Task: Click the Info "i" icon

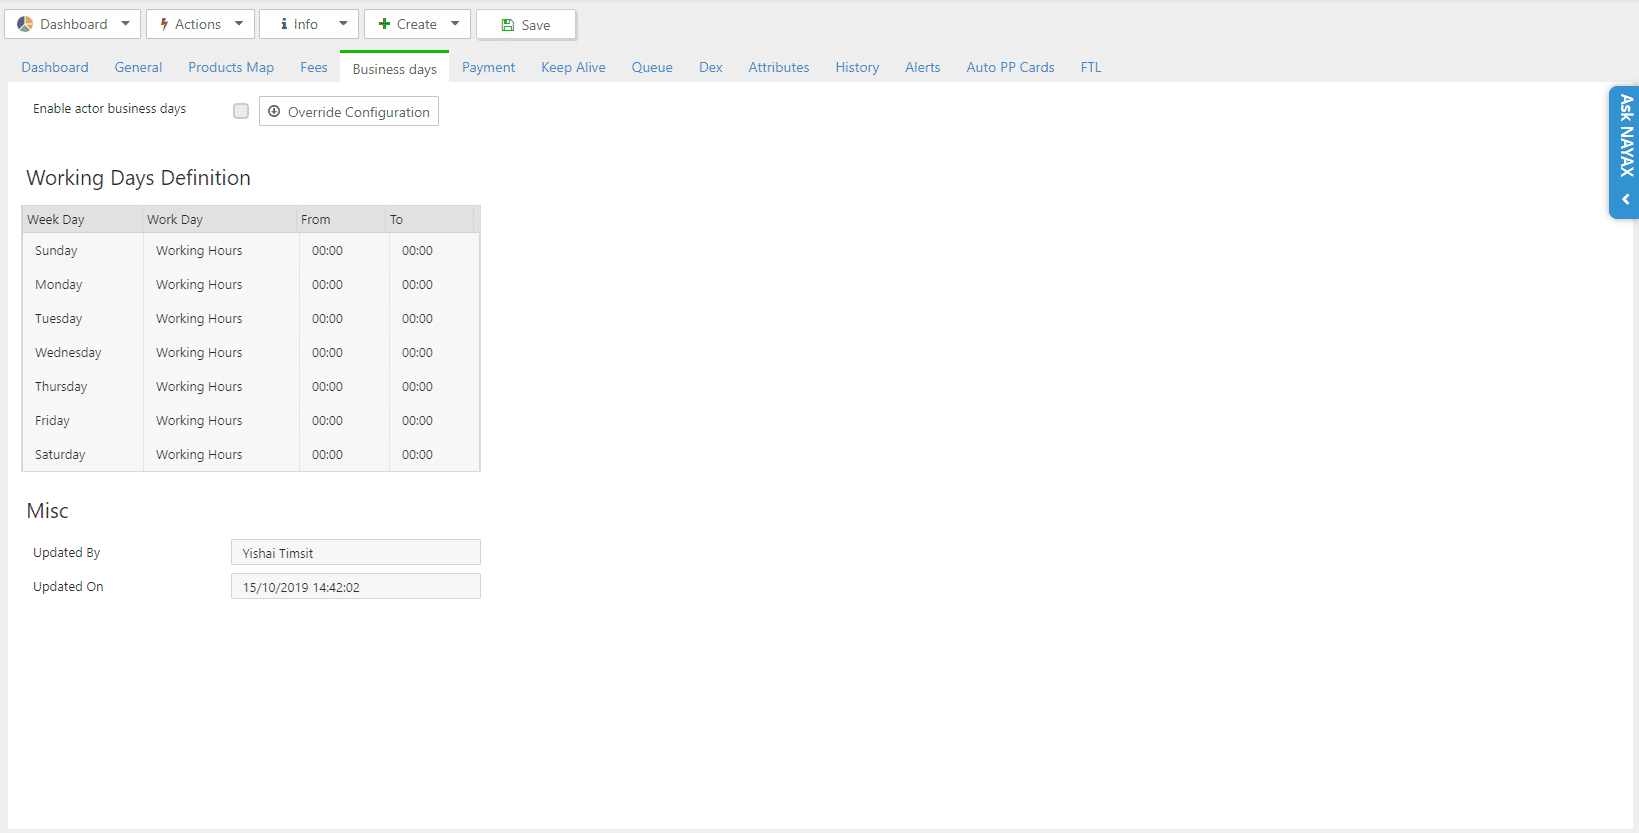Action: point(284,24)
